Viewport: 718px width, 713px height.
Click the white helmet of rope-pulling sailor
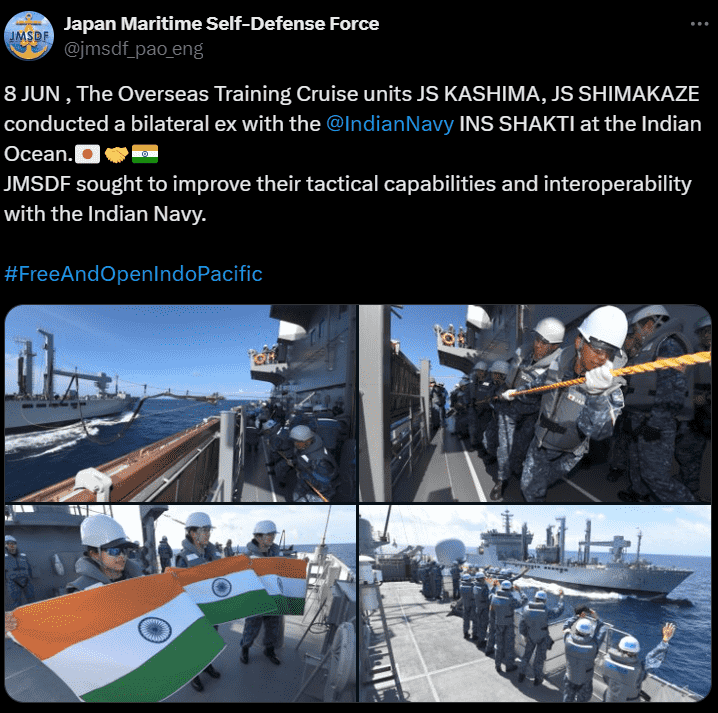tap(604, 326)
